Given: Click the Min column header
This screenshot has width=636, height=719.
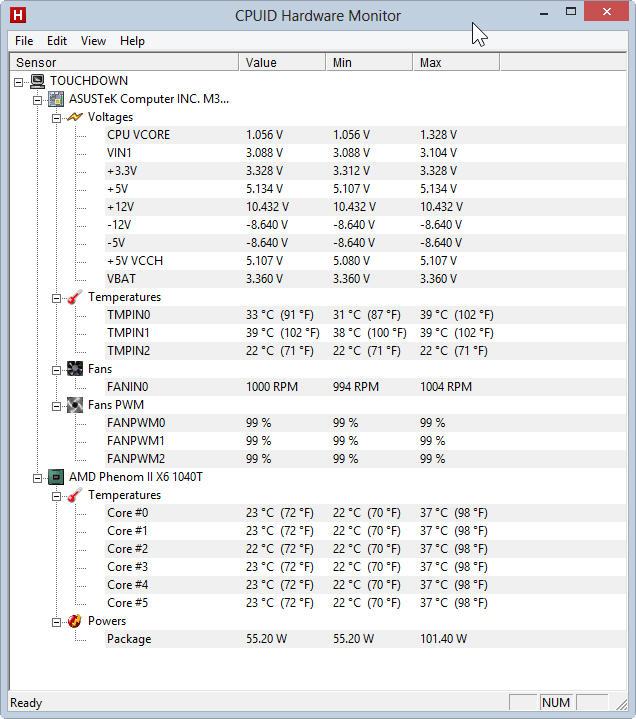Looking at the screenshot, I should click(369, 62).
